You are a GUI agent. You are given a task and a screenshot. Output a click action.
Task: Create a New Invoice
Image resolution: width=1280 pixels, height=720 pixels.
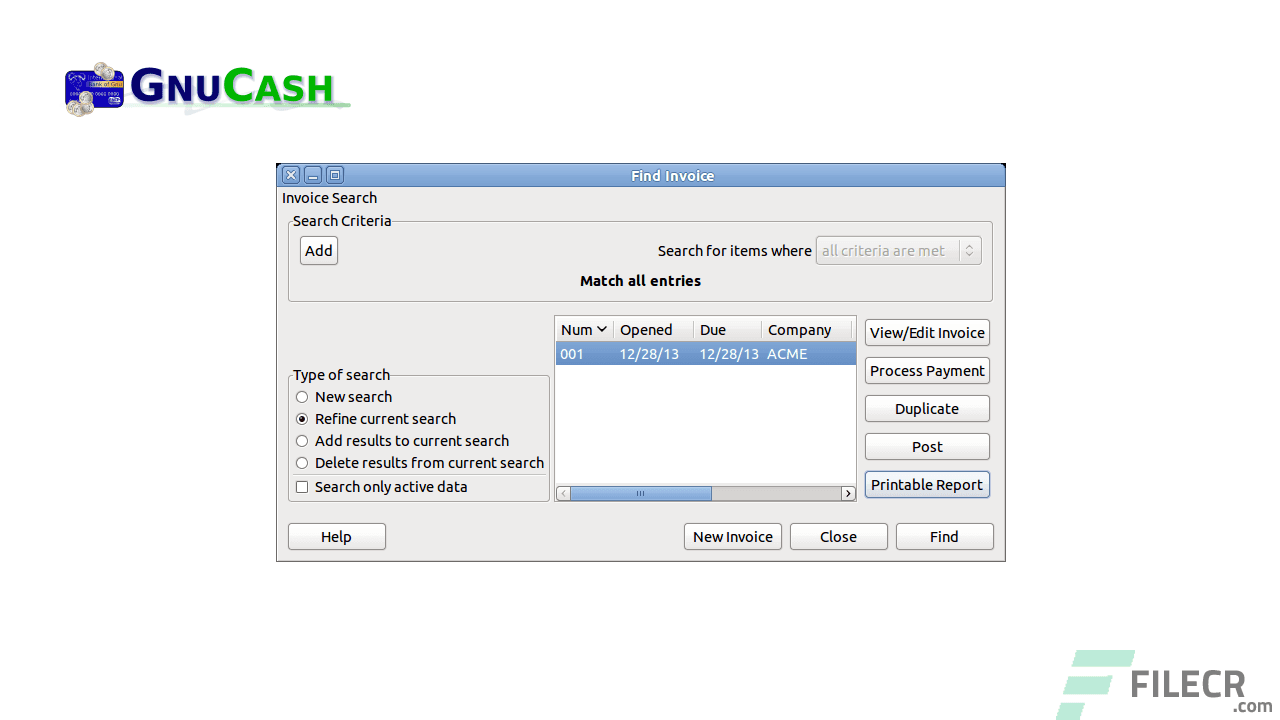(732, 536)
